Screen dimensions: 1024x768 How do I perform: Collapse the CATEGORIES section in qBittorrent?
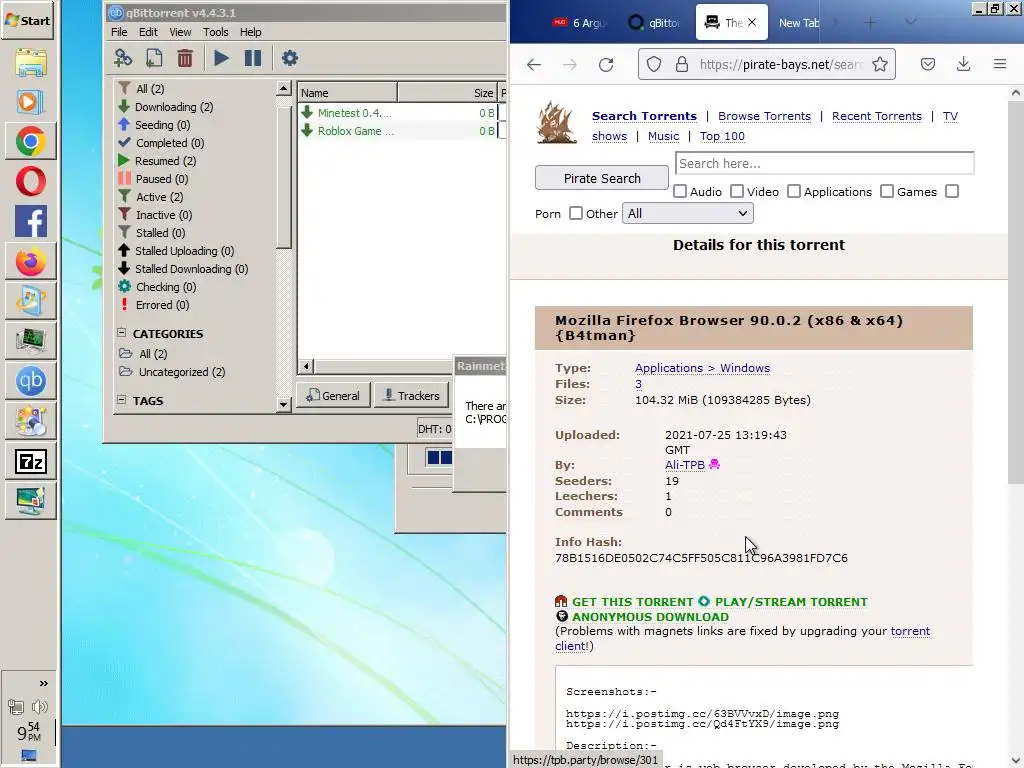[x=121, y=332]
